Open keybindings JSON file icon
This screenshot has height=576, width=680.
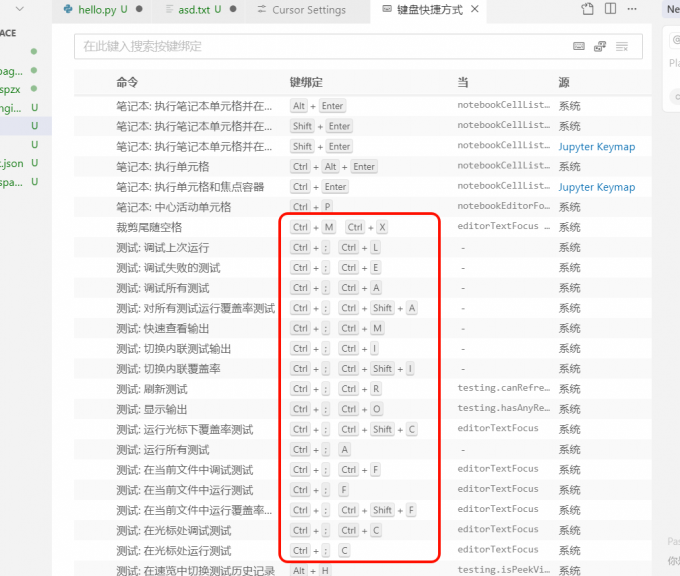coord(588,9)
